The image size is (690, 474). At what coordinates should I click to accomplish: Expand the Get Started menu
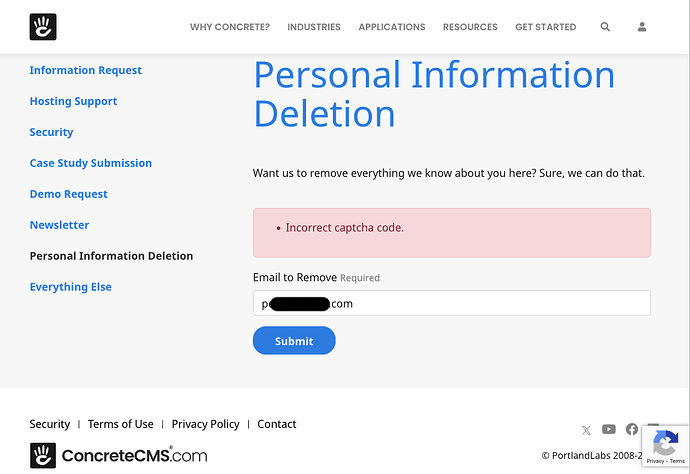coord(546,27)
